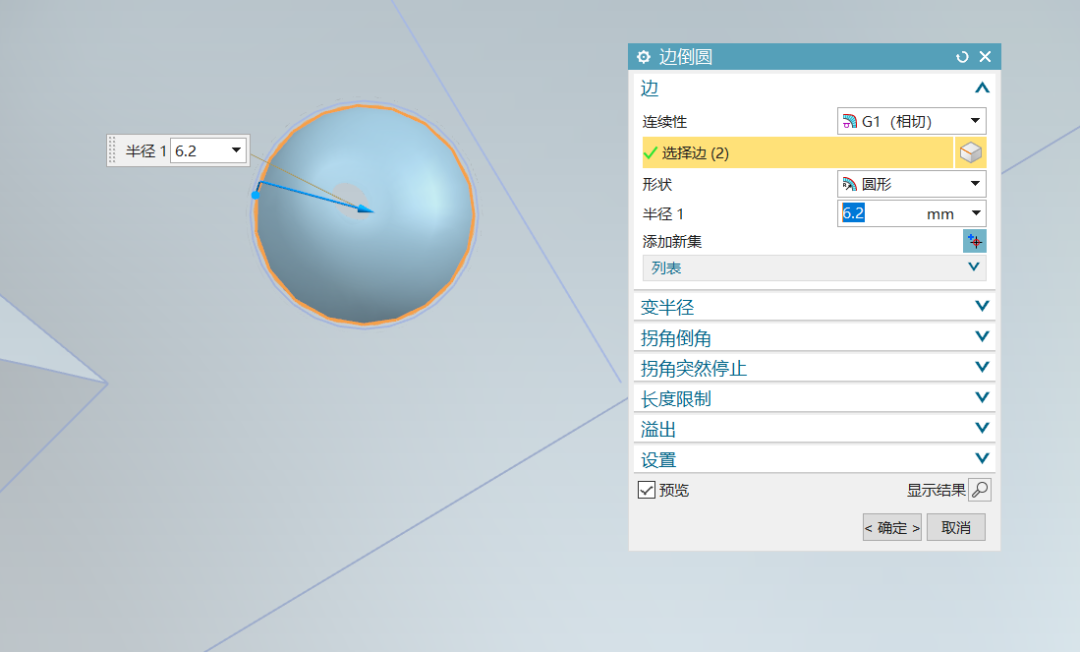Click the 显示结果 magnifier icon

click(x=979, y=489)
